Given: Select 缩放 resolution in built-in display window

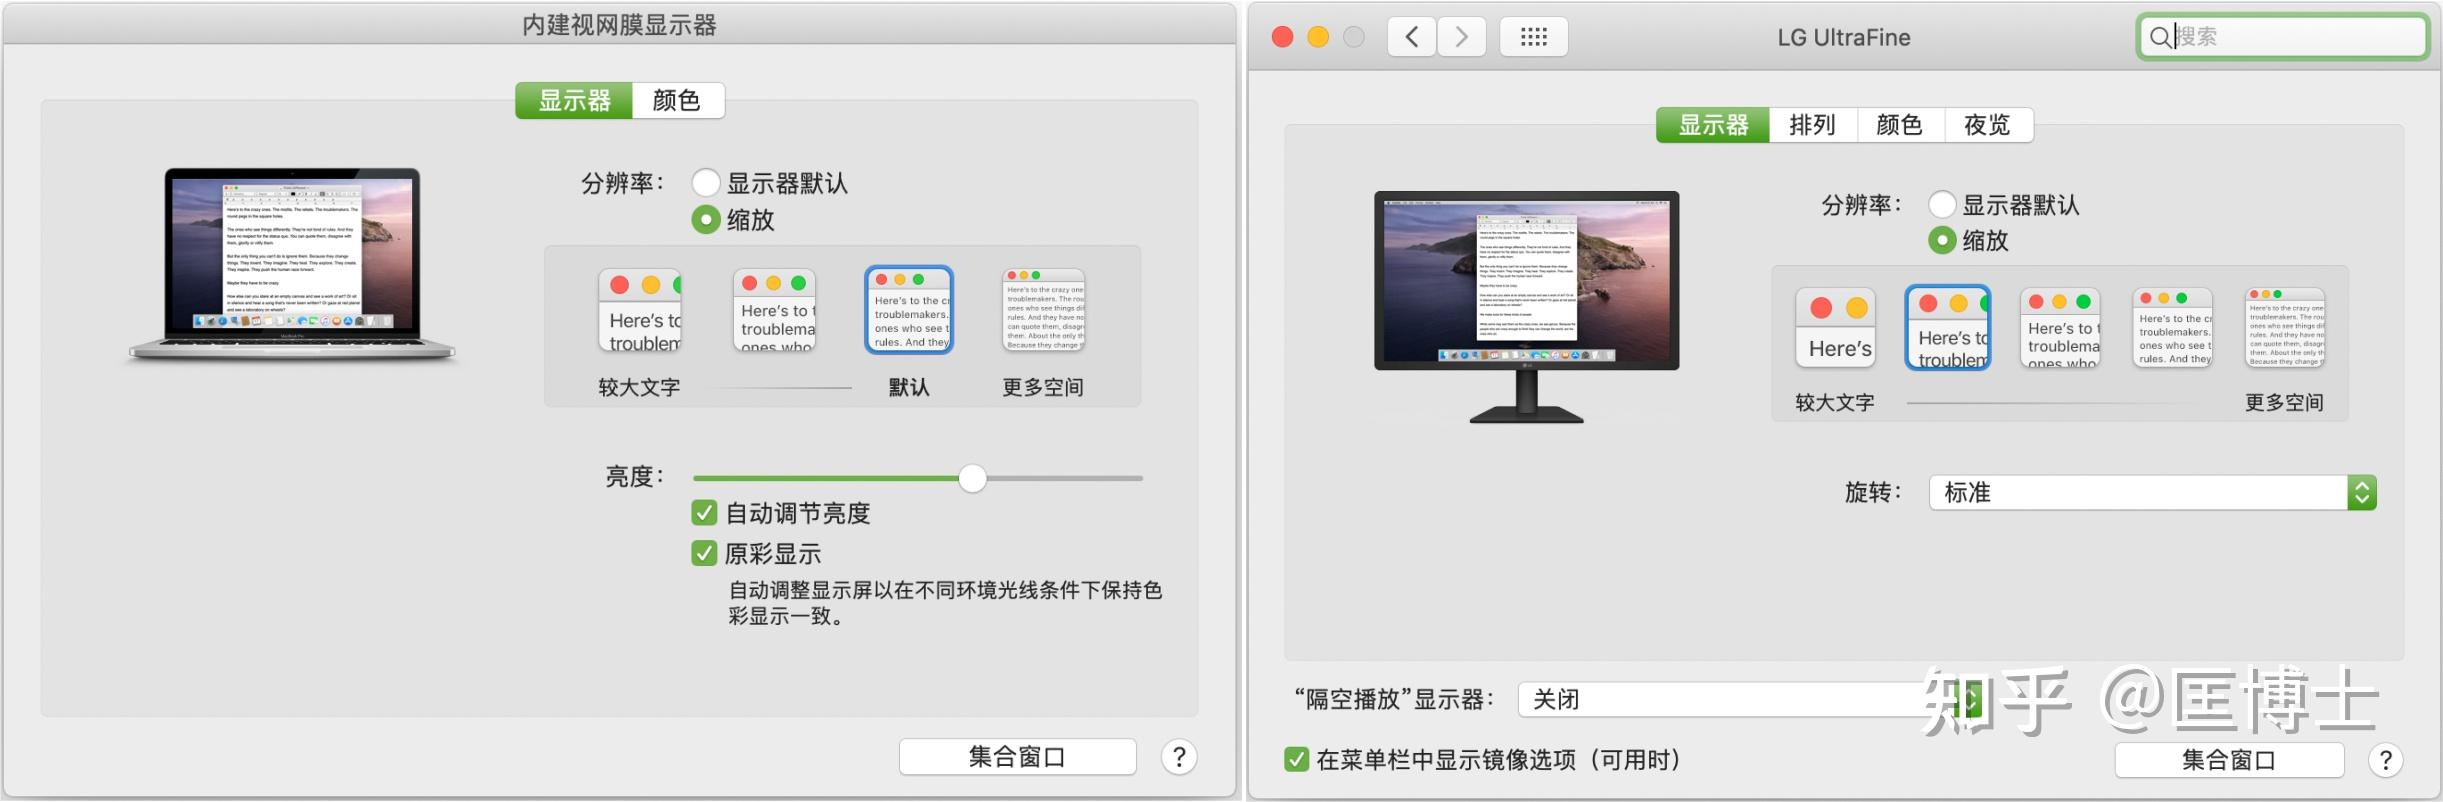Looking at the screenshot, I should pyautogui.click(x=706, y=220).
